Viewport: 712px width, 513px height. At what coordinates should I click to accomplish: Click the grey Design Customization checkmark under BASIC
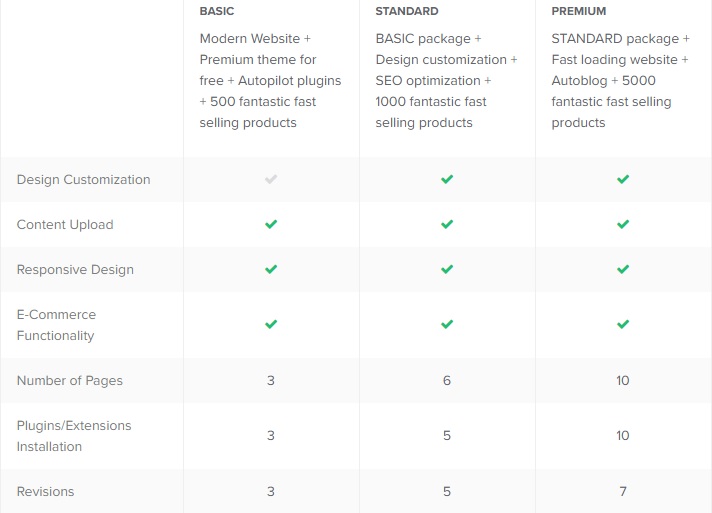coord(271,180)
